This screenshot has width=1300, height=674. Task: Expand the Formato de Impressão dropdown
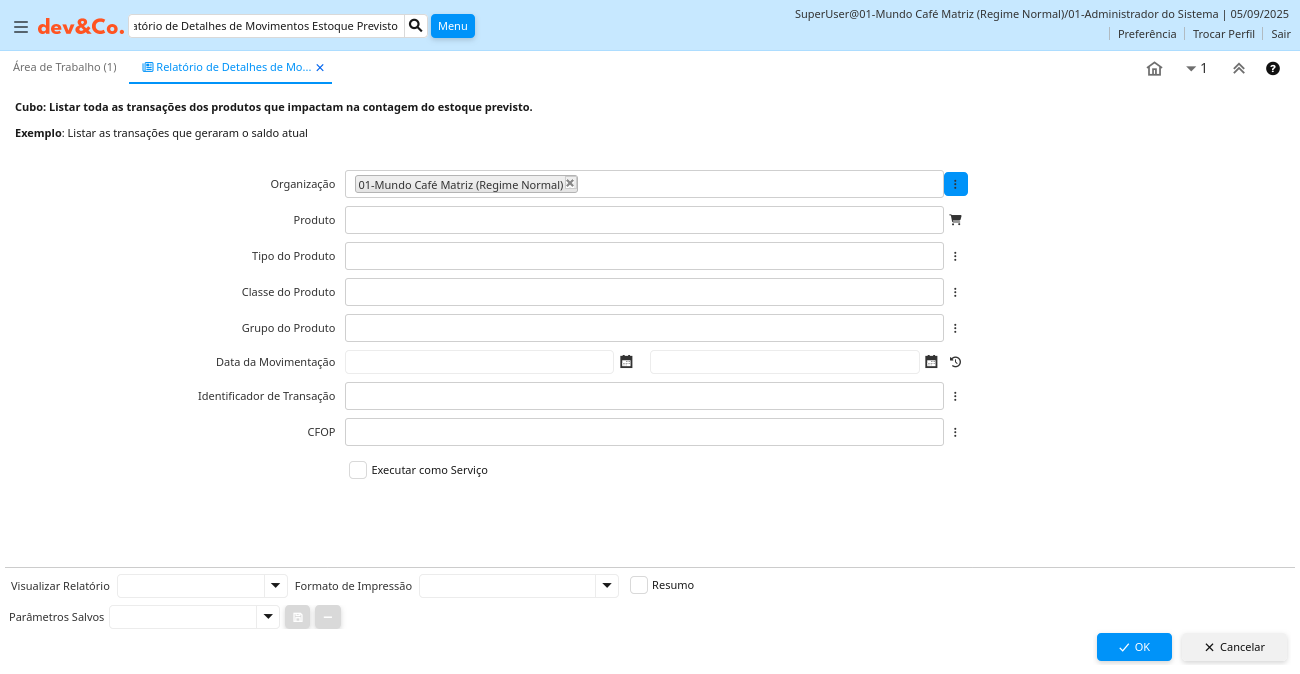607,586
